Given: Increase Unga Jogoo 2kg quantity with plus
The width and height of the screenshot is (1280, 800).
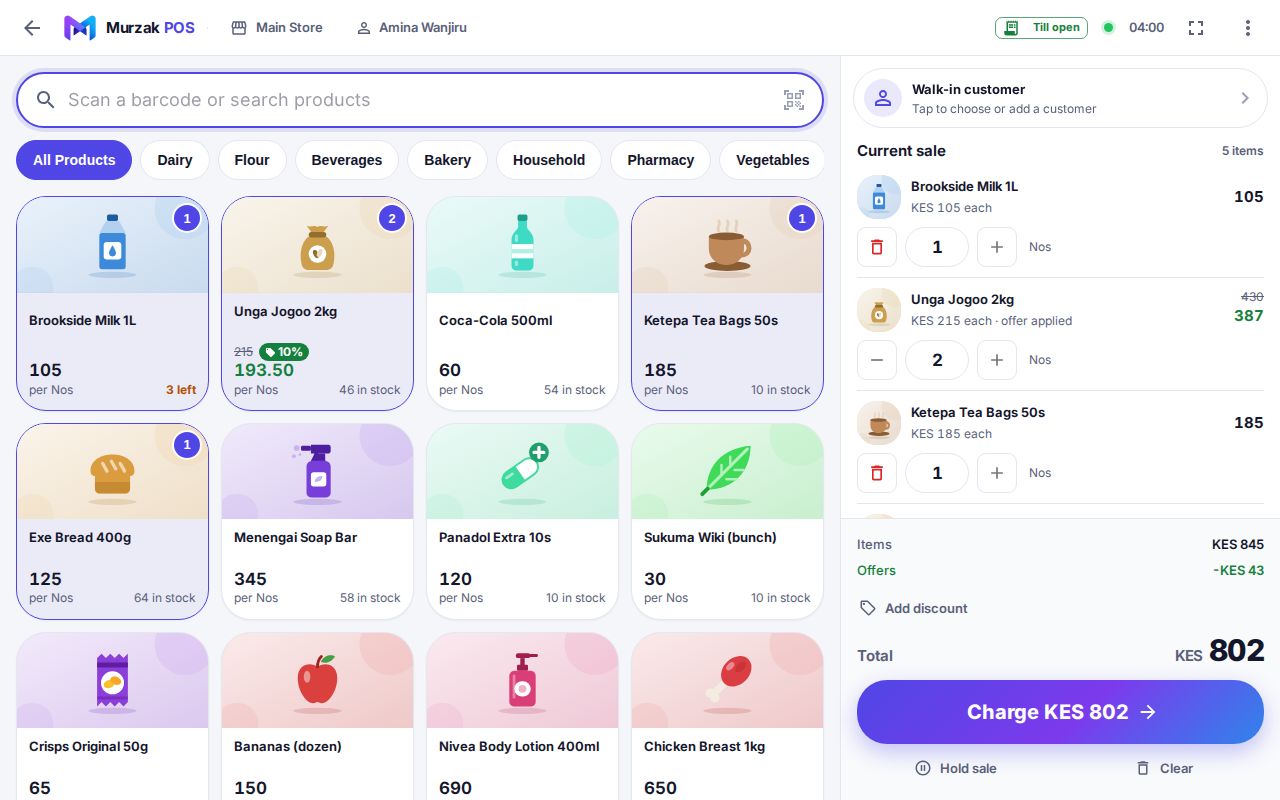Looking at the screenshot, I should 997,360.
